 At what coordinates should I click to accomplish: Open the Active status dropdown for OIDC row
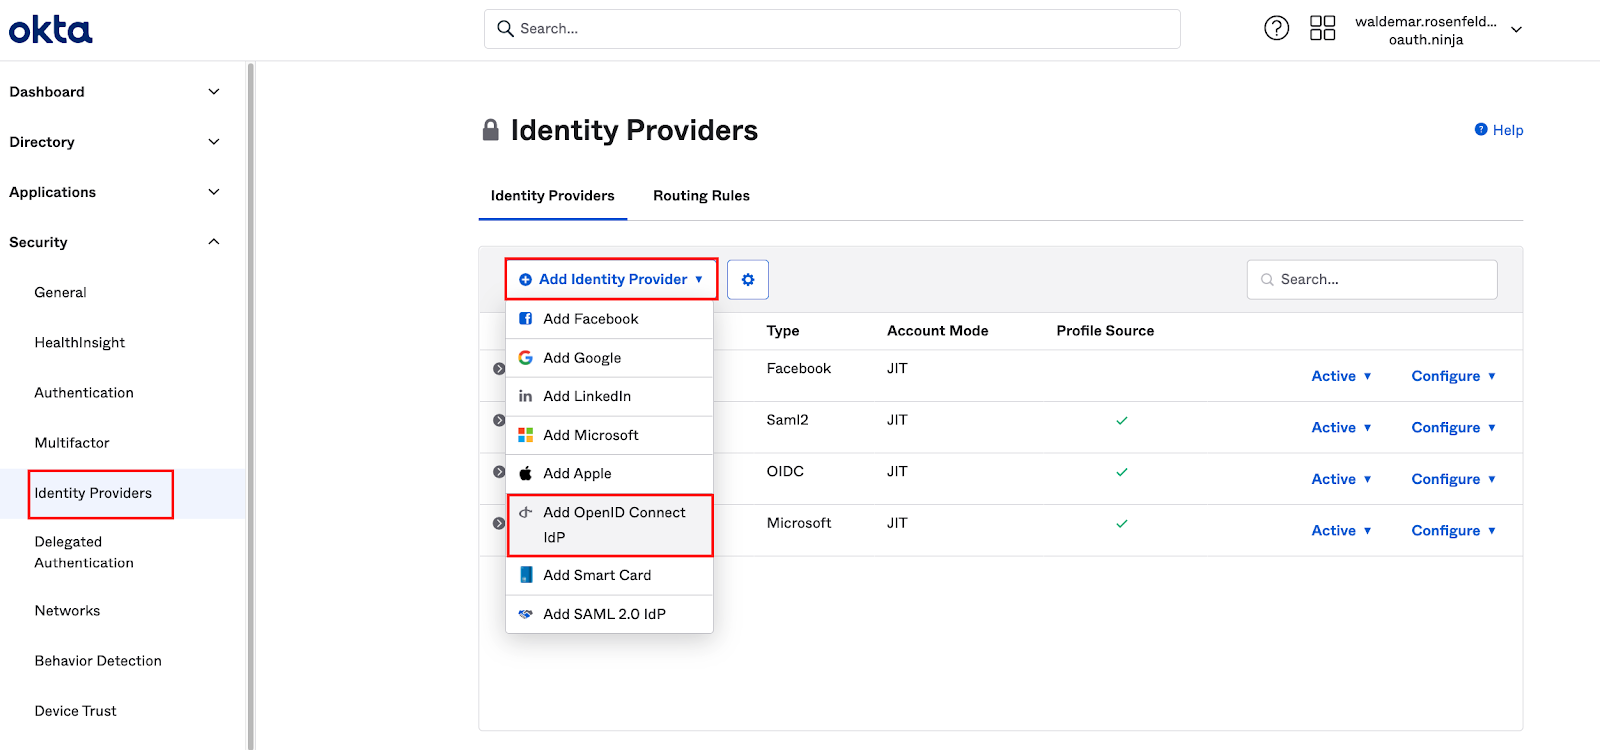pyautogui.click(x=1341, y=479)
